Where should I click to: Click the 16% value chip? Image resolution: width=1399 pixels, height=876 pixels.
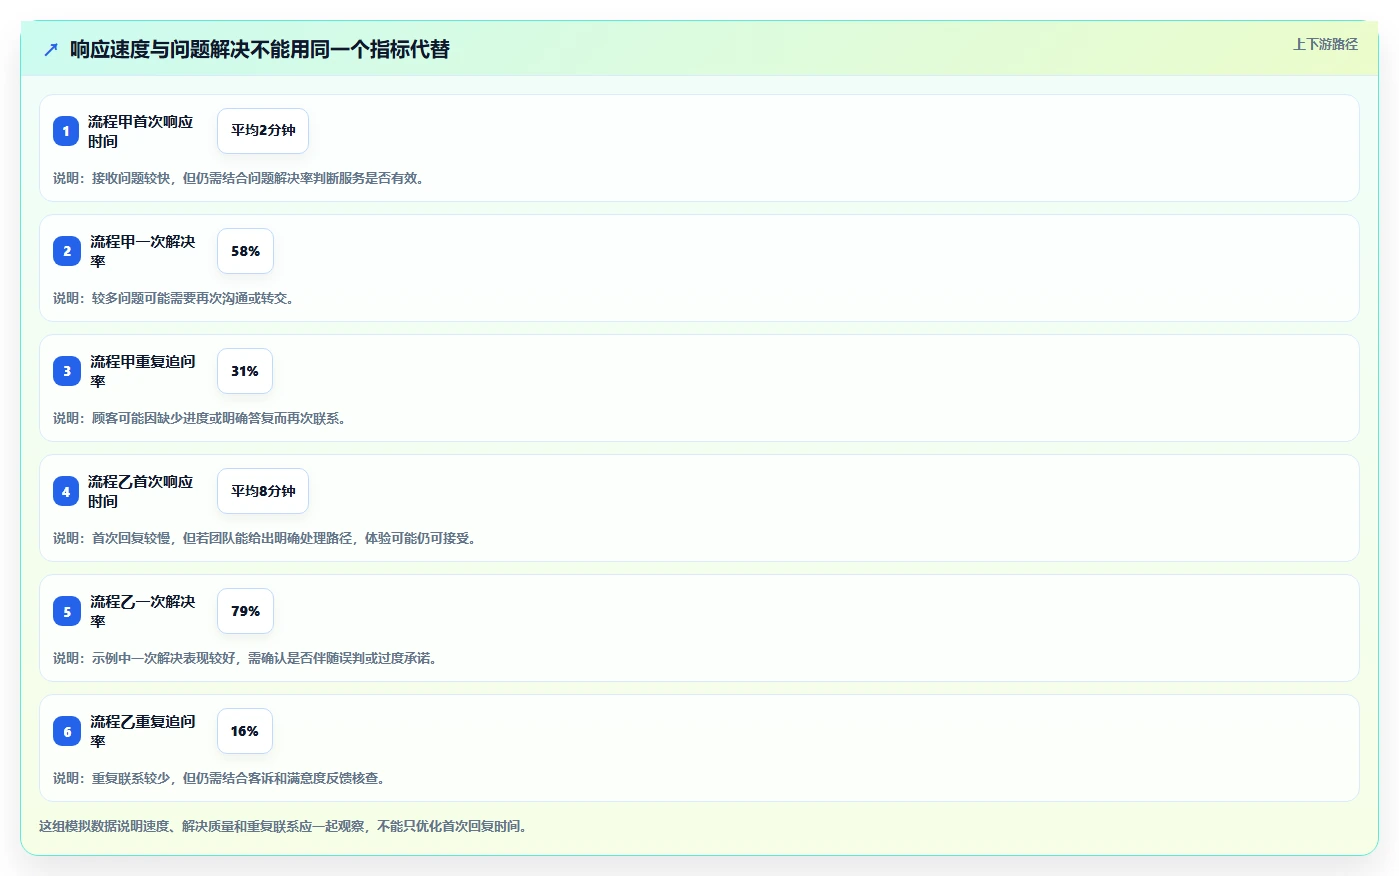tap(245, 731)
